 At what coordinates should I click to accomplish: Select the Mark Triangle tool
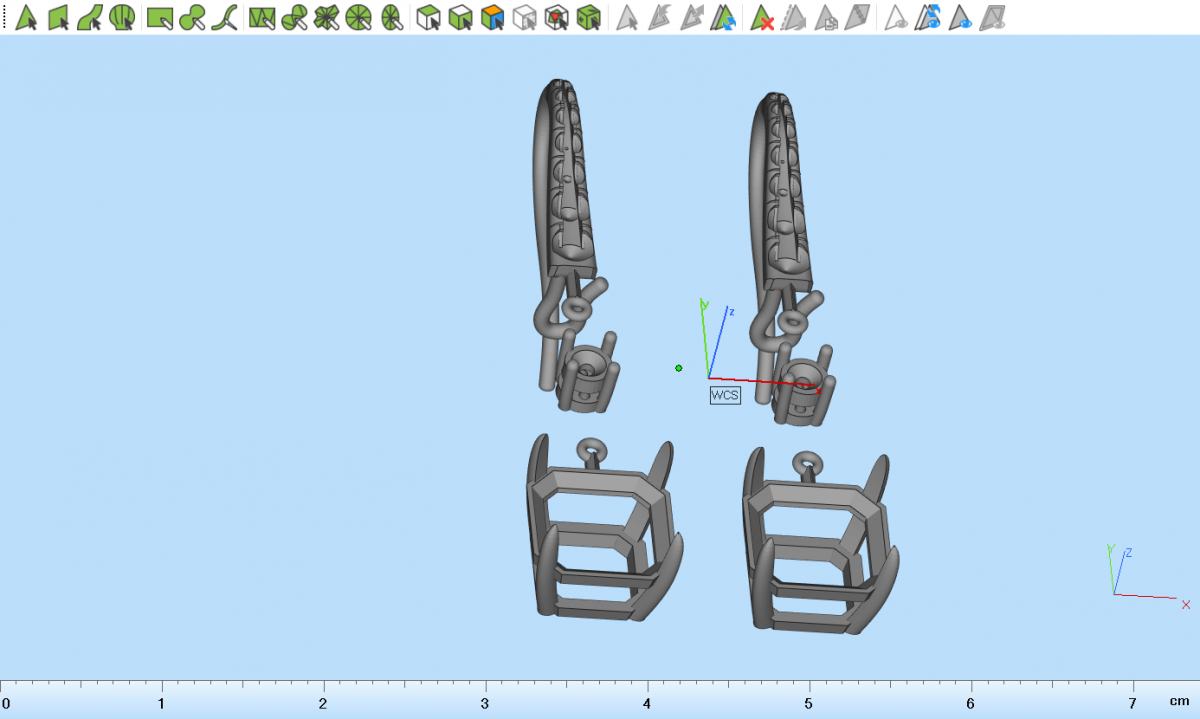click(x=26, y=17)
